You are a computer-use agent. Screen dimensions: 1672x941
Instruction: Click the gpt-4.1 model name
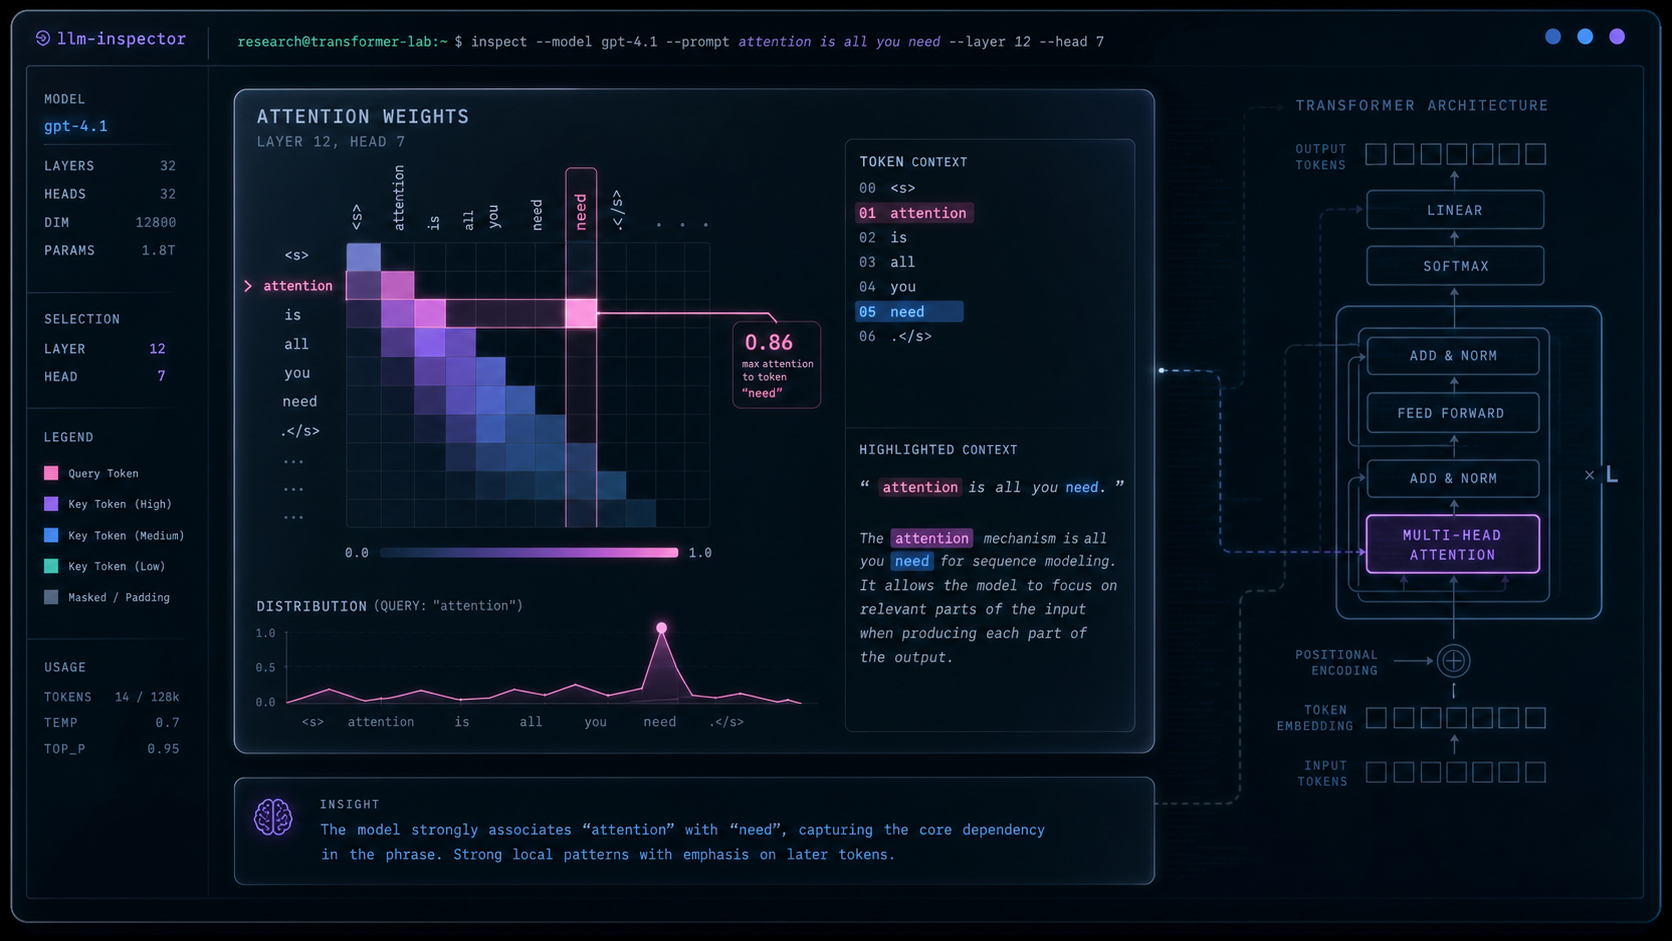coord(76,126)
